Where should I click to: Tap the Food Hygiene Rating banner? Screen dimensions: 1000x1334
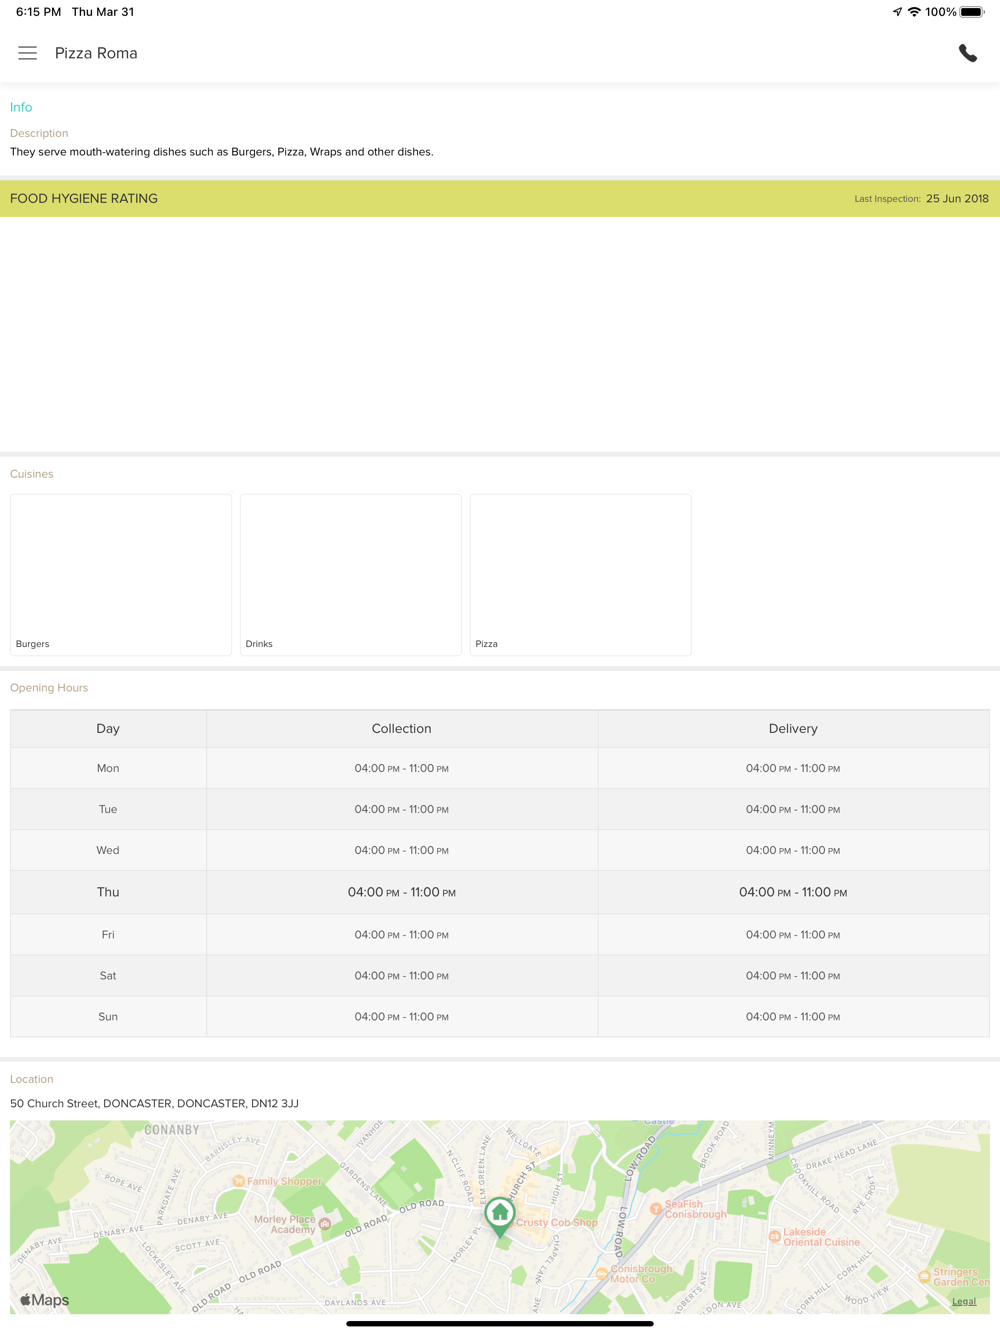500,198
